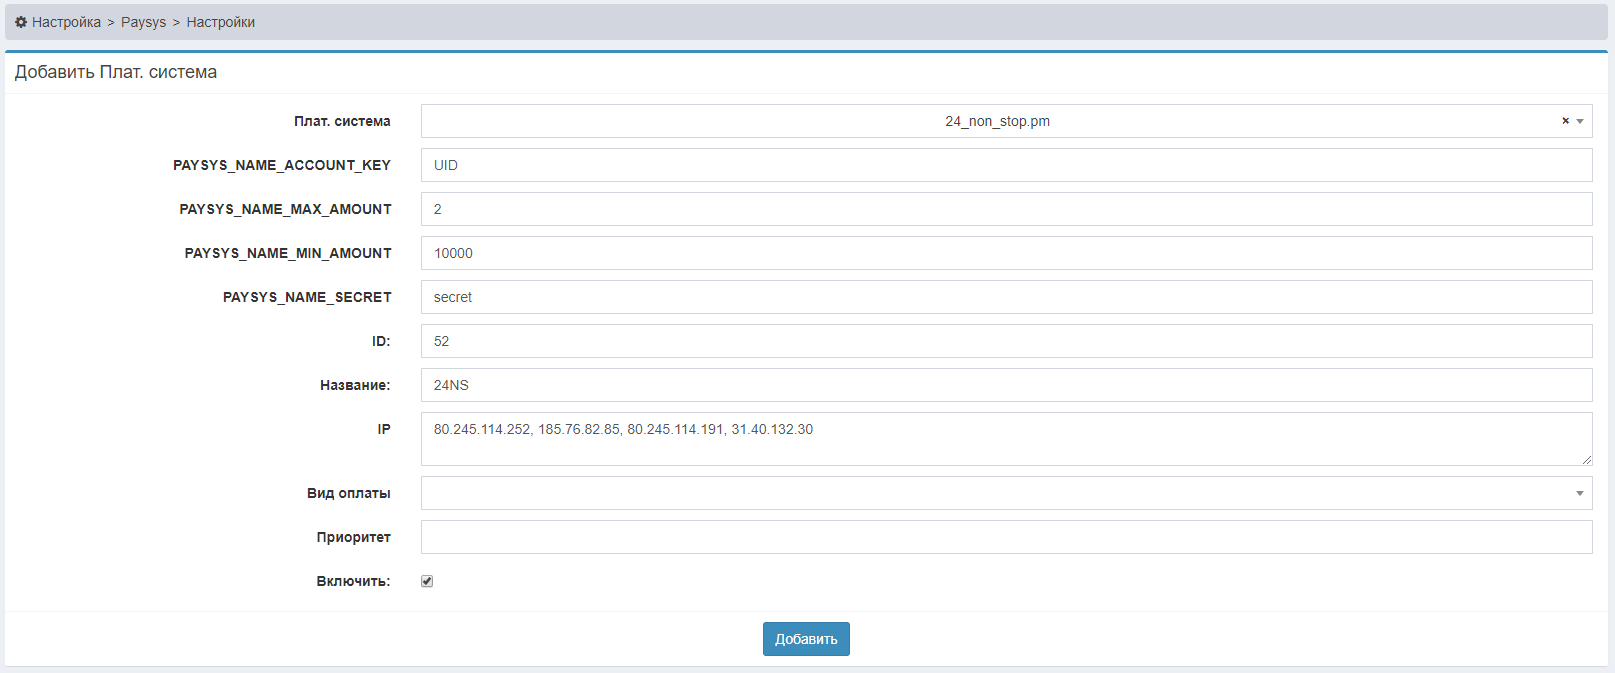
Task: Grab the IP textarea resize handle
Action: coord(1587,460)
